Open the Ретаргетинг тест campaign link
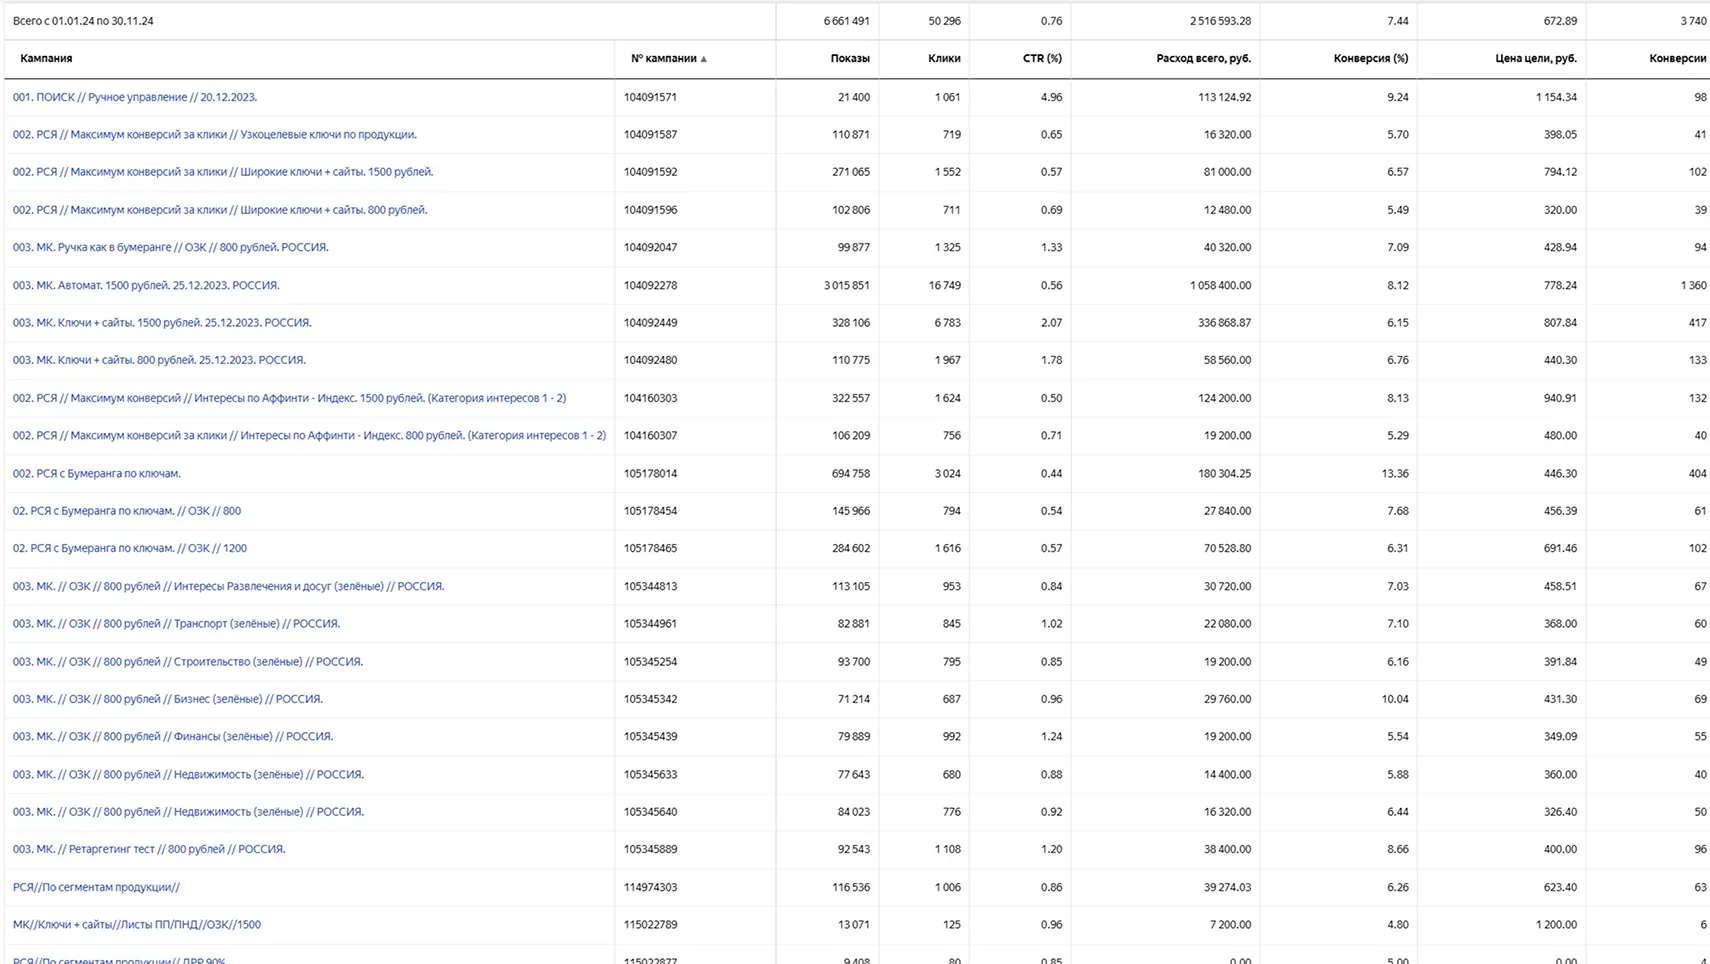 coord(148,849)
